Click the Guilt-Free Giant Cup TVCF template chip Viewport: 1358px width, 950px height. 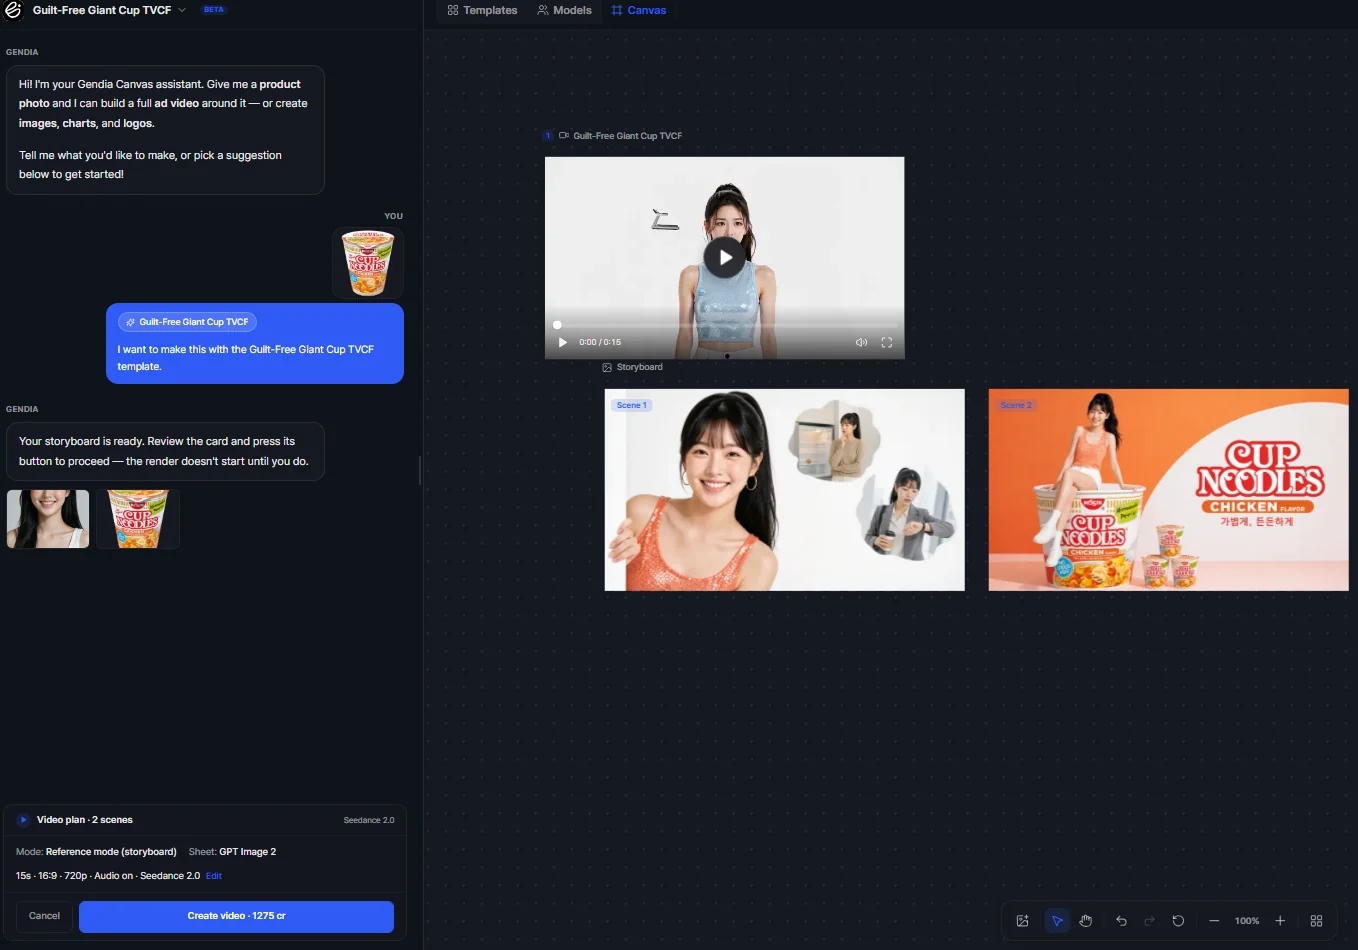coord(188,322)
